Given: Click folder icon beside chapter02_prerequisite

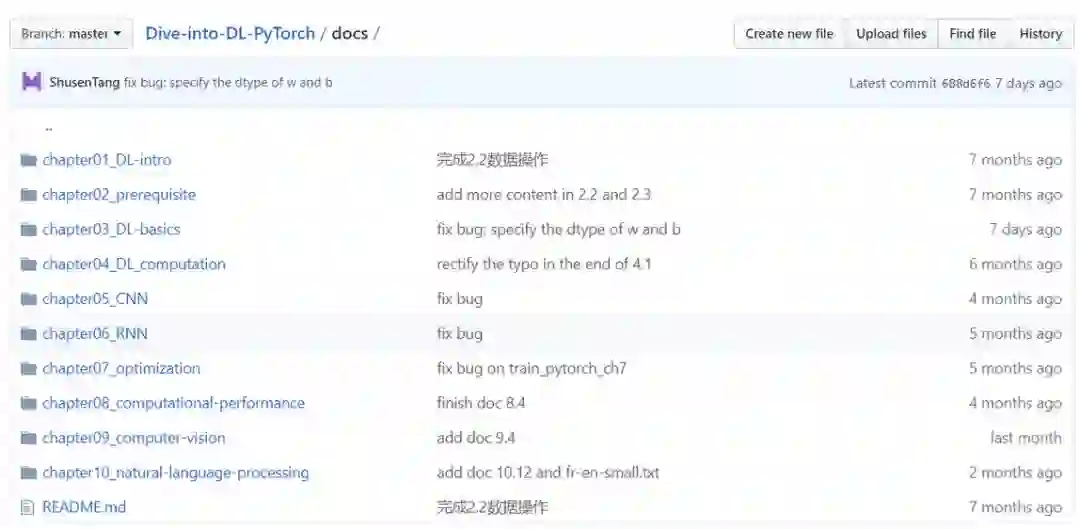Looking at the screenshot, I should pos(28,195).
